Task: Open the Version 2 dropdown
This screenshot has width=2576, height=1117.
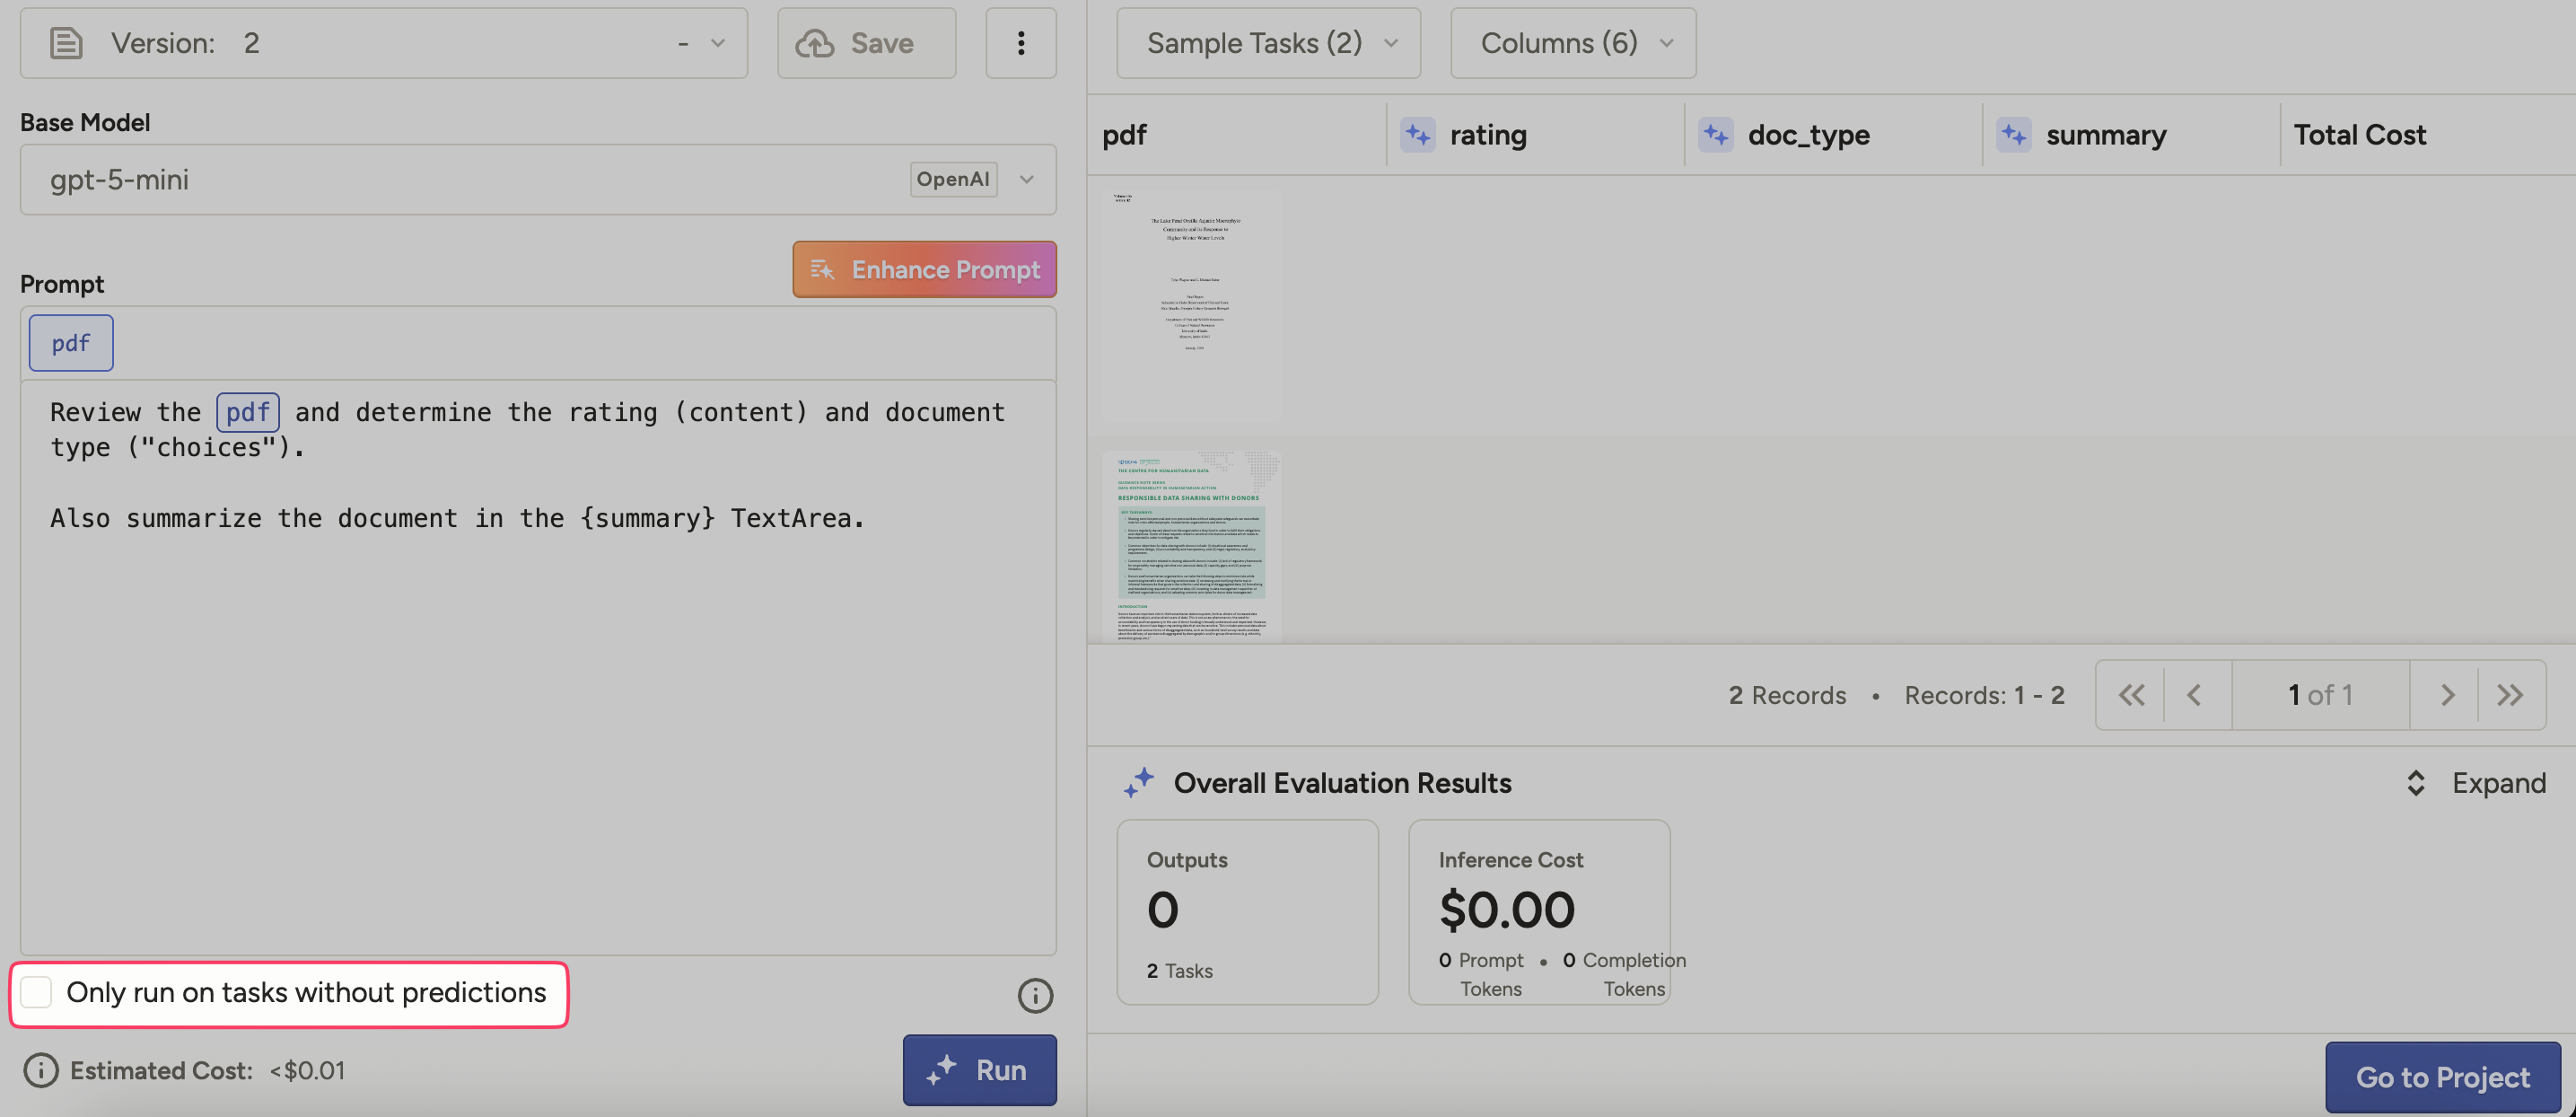Action: 717,43
